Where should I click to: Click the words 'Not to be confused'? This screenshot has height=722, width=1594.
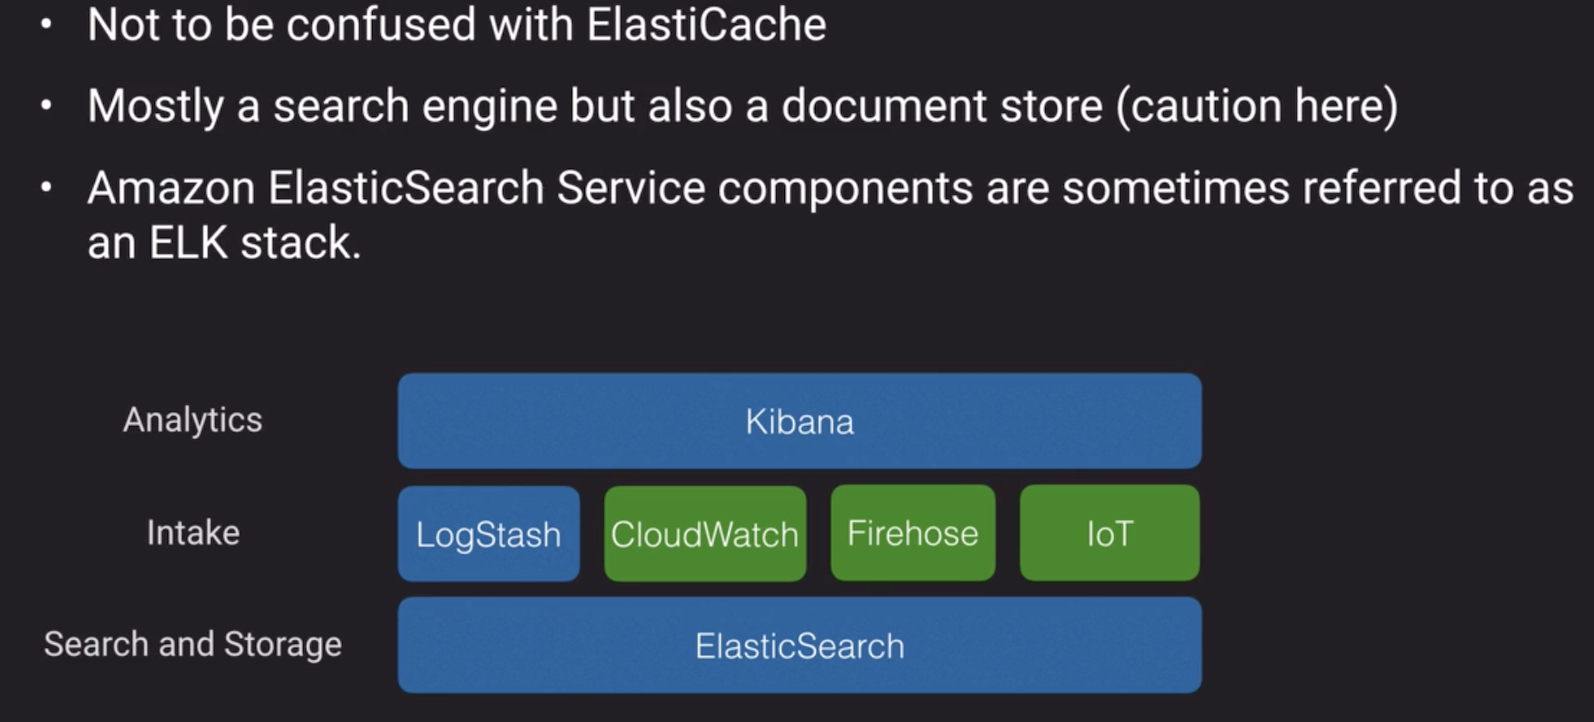[x=281, y=24]
